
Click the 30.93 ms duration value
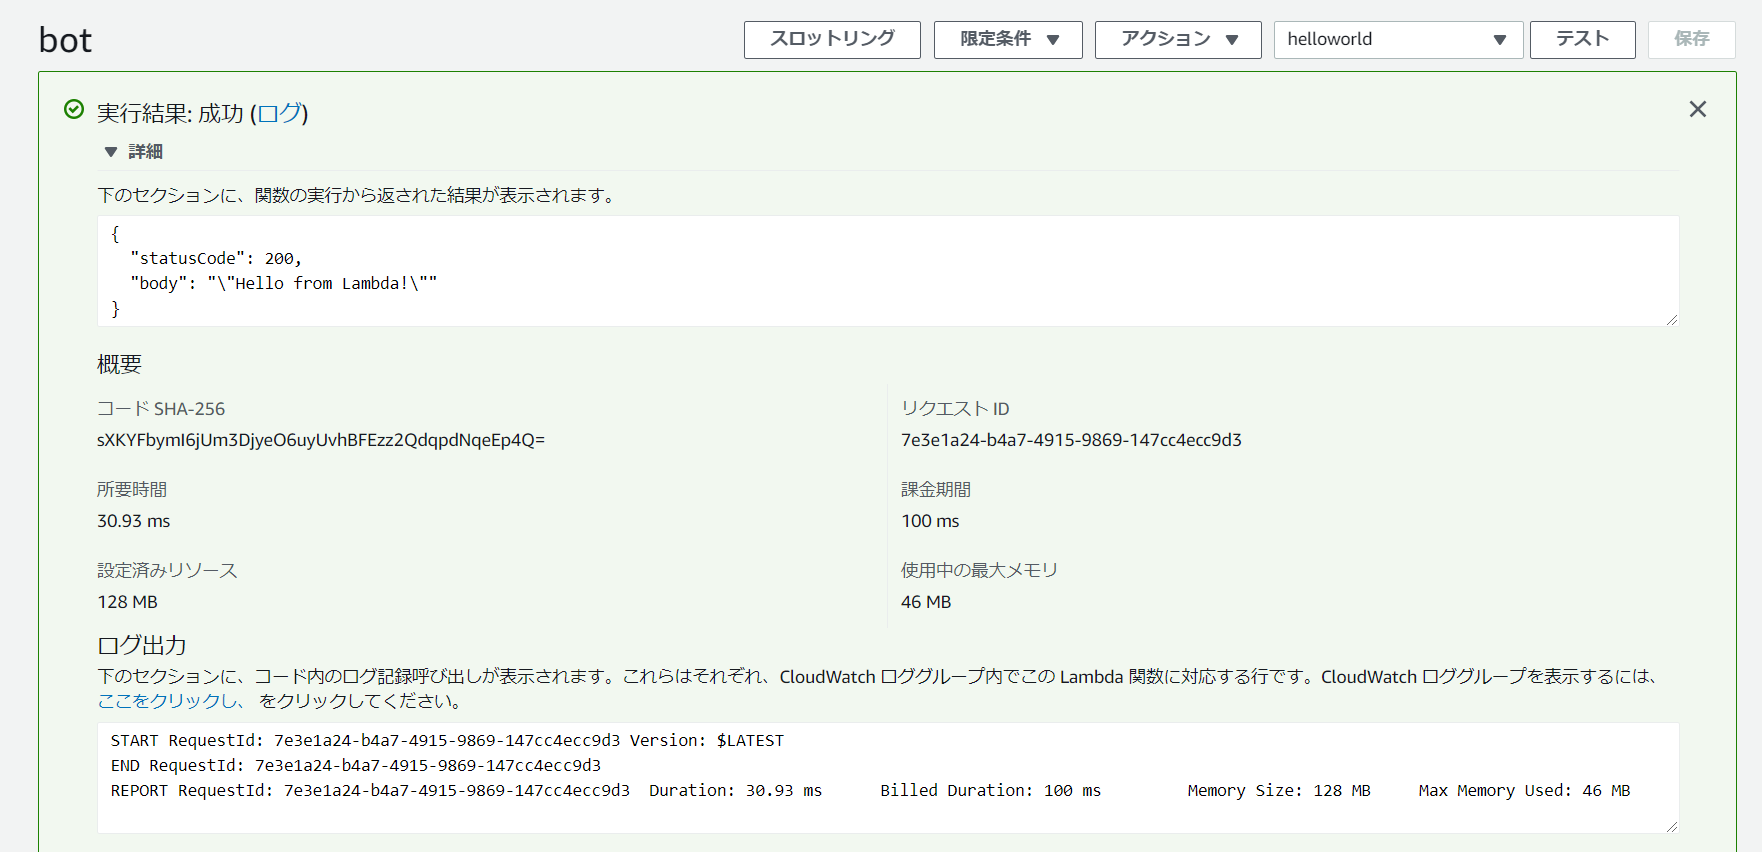pos(134,521)
